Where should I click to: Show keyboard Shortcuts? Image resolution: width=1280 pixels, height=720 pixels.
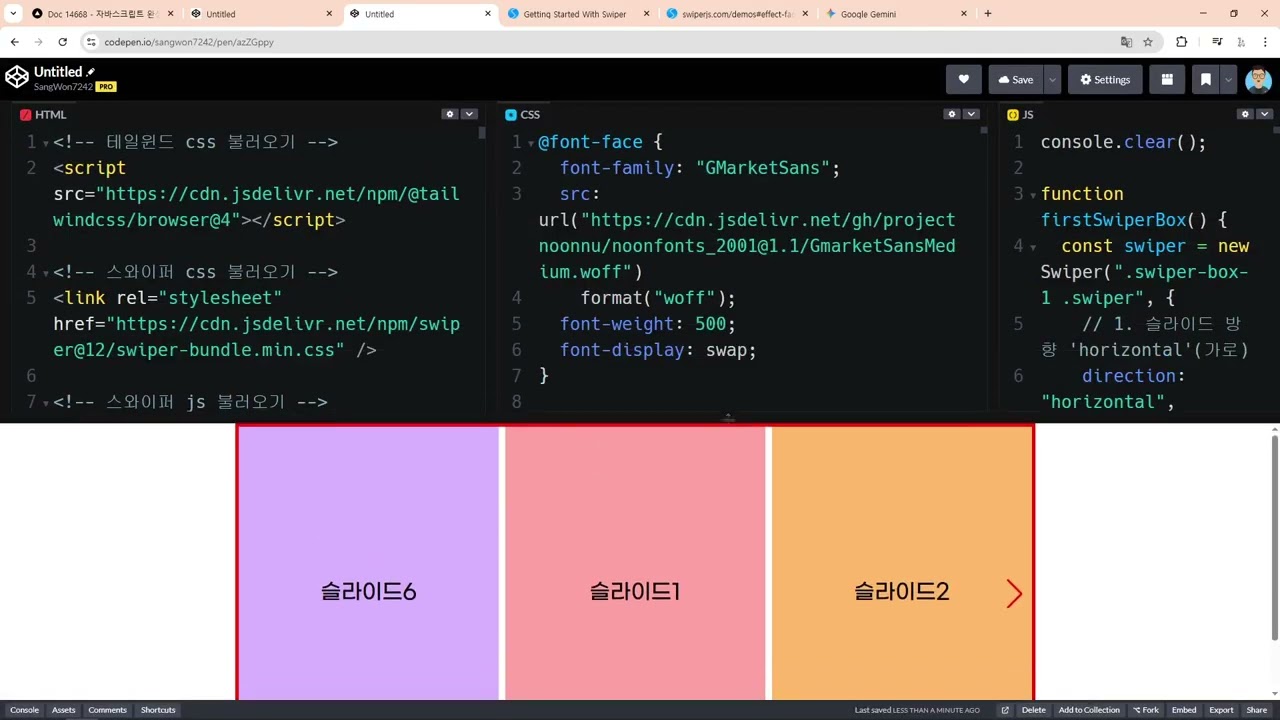click(158, 710)
